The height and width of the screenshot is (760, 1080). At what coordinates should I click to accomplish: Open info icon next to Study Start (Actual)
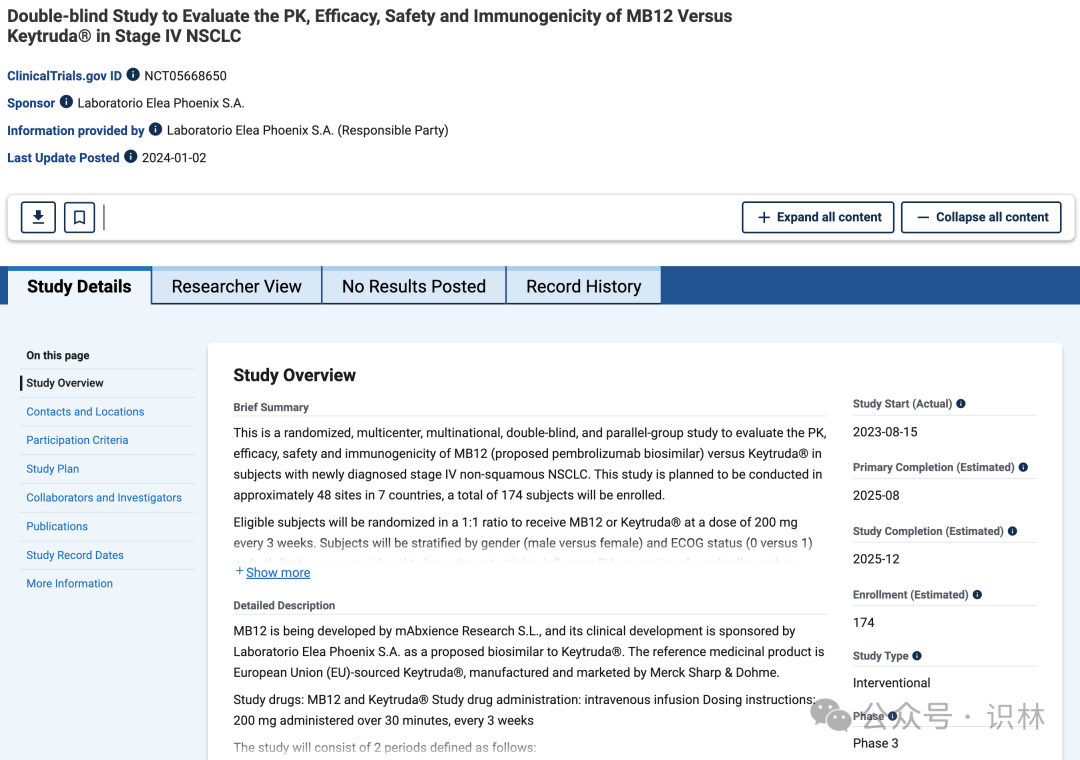961,404
